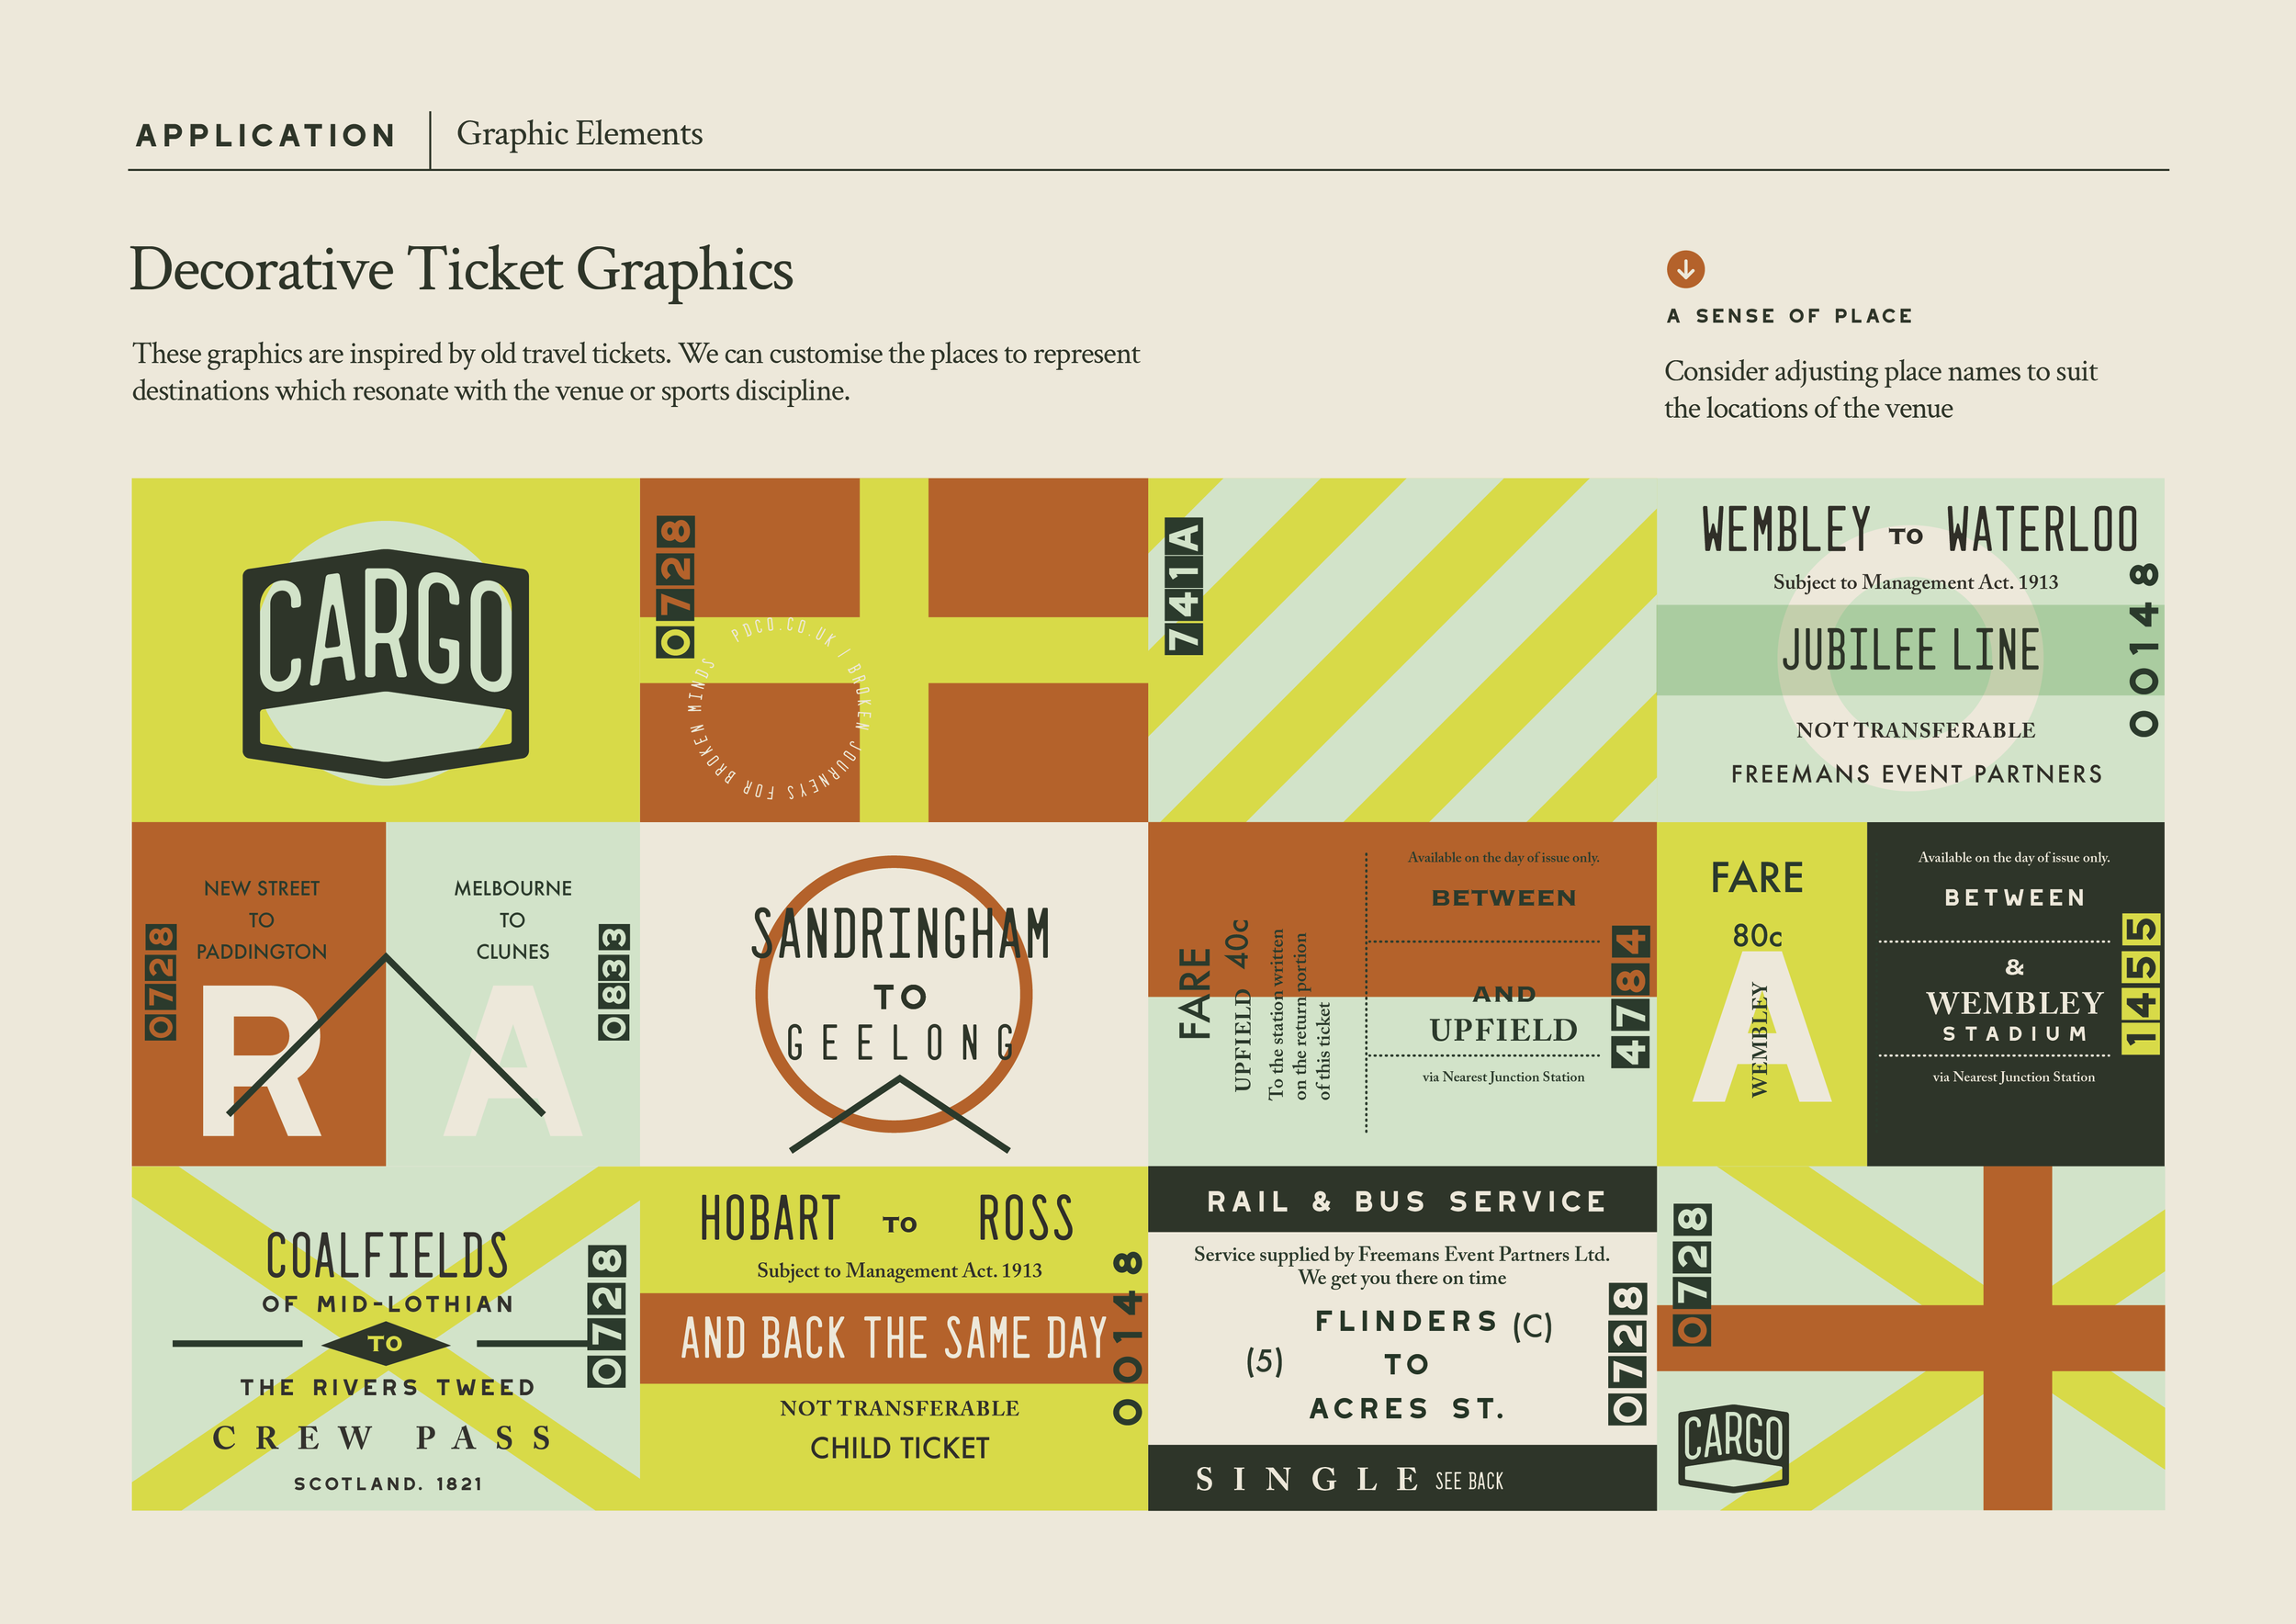Click the 0728 number on the orange cross tile
The height and width of the screenshot is (1624, 2296).
[x=675, y=587]
